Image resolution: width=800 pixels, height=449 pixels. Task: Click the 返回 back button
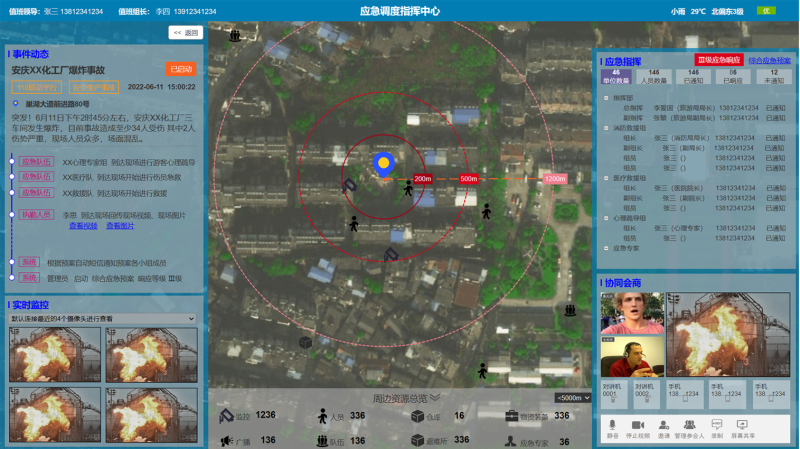click(185, 33)
